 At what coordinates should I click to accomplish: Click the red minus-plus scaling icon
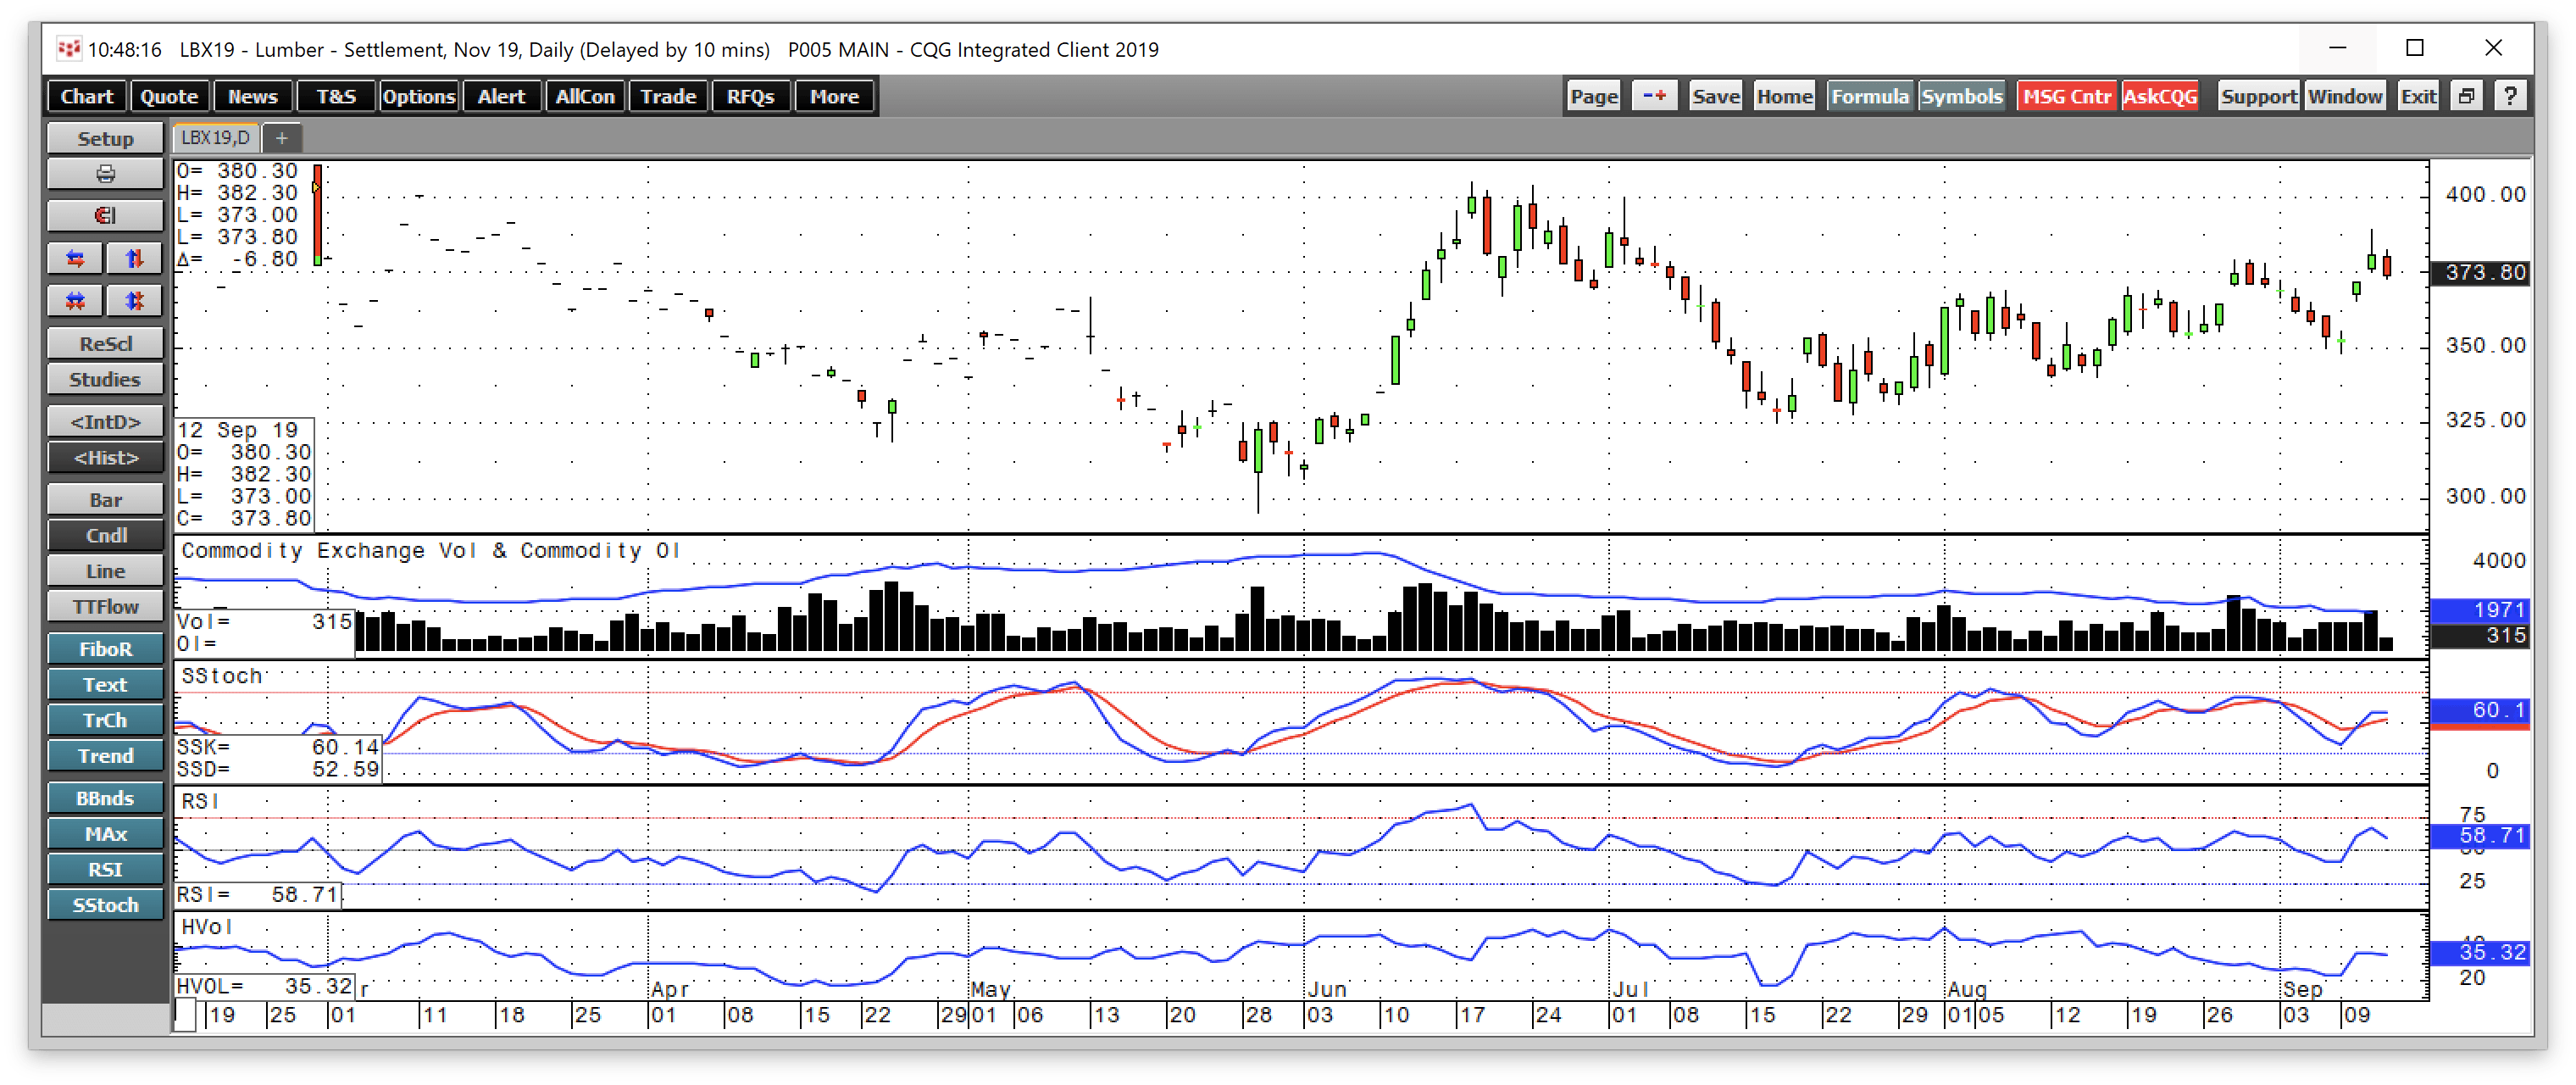(x=1654, y=95)
